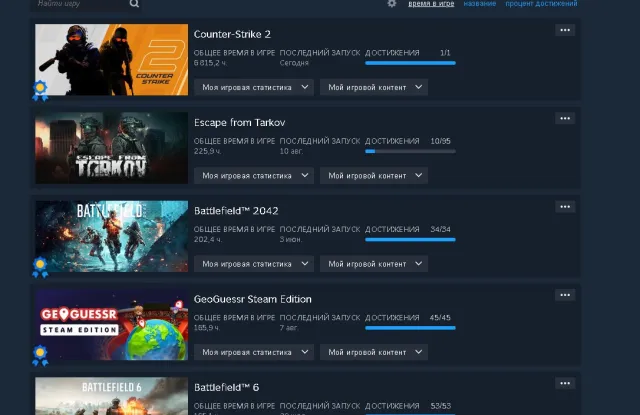Viewport: 640px width, 415px height.
Task: Click Counter-Strike 2 achievements progress bar
Action: click(x=410, y=63)
